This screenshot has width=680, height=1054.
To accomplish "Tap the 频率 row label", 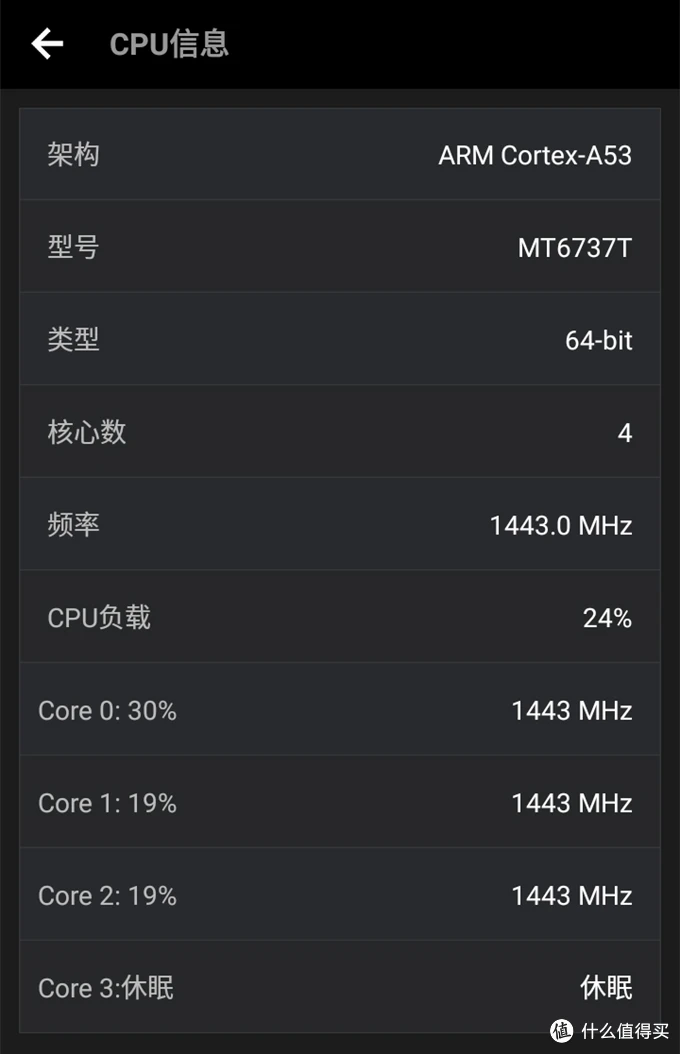I will [x=73, y=525].
